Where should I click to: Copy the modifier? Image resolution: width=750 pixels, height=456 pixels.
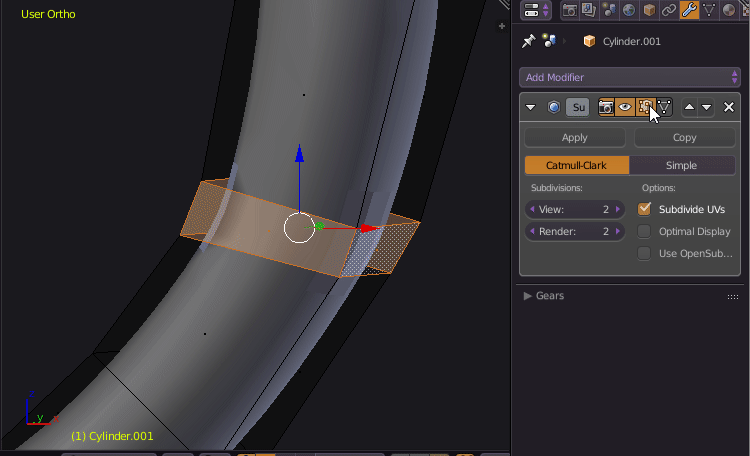(684, 138)
